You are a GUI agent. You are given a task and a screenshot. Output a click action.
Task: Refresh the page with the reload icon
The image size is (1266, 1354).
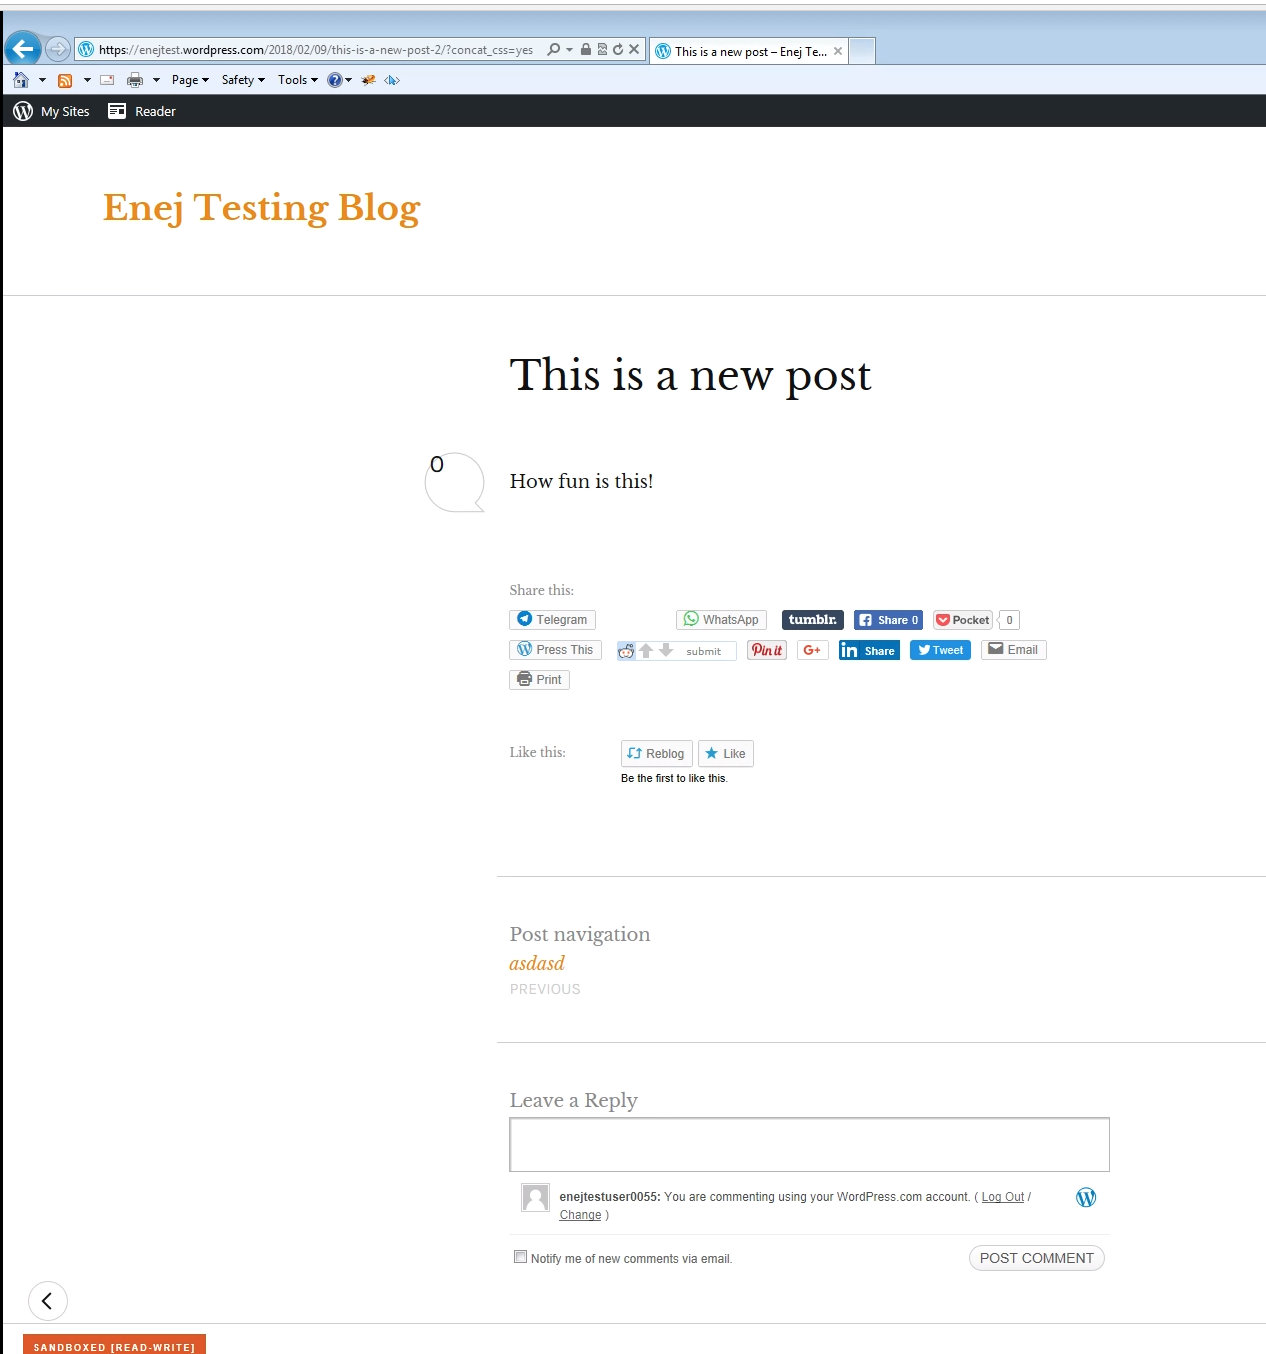point(618,49)
